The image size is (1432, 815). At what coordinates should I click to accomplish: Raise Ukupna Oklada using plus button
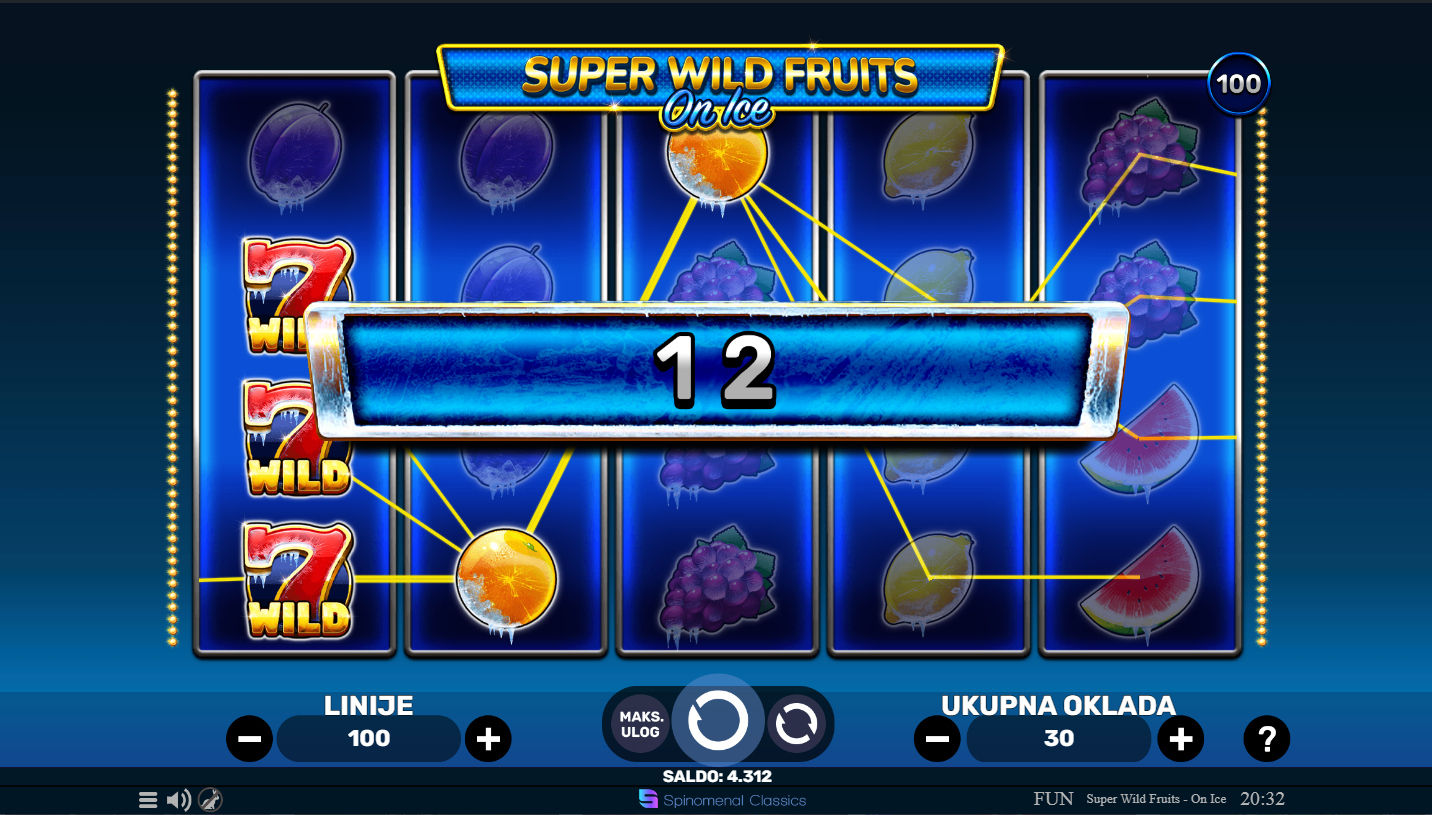pos(1181,739)
